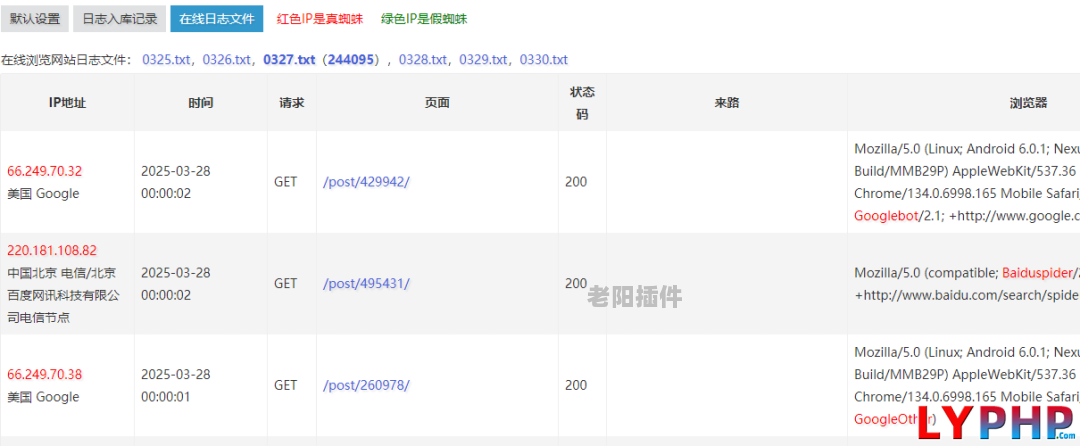
Task: Open log file 0330.txt
Action: tap(543, 60)
